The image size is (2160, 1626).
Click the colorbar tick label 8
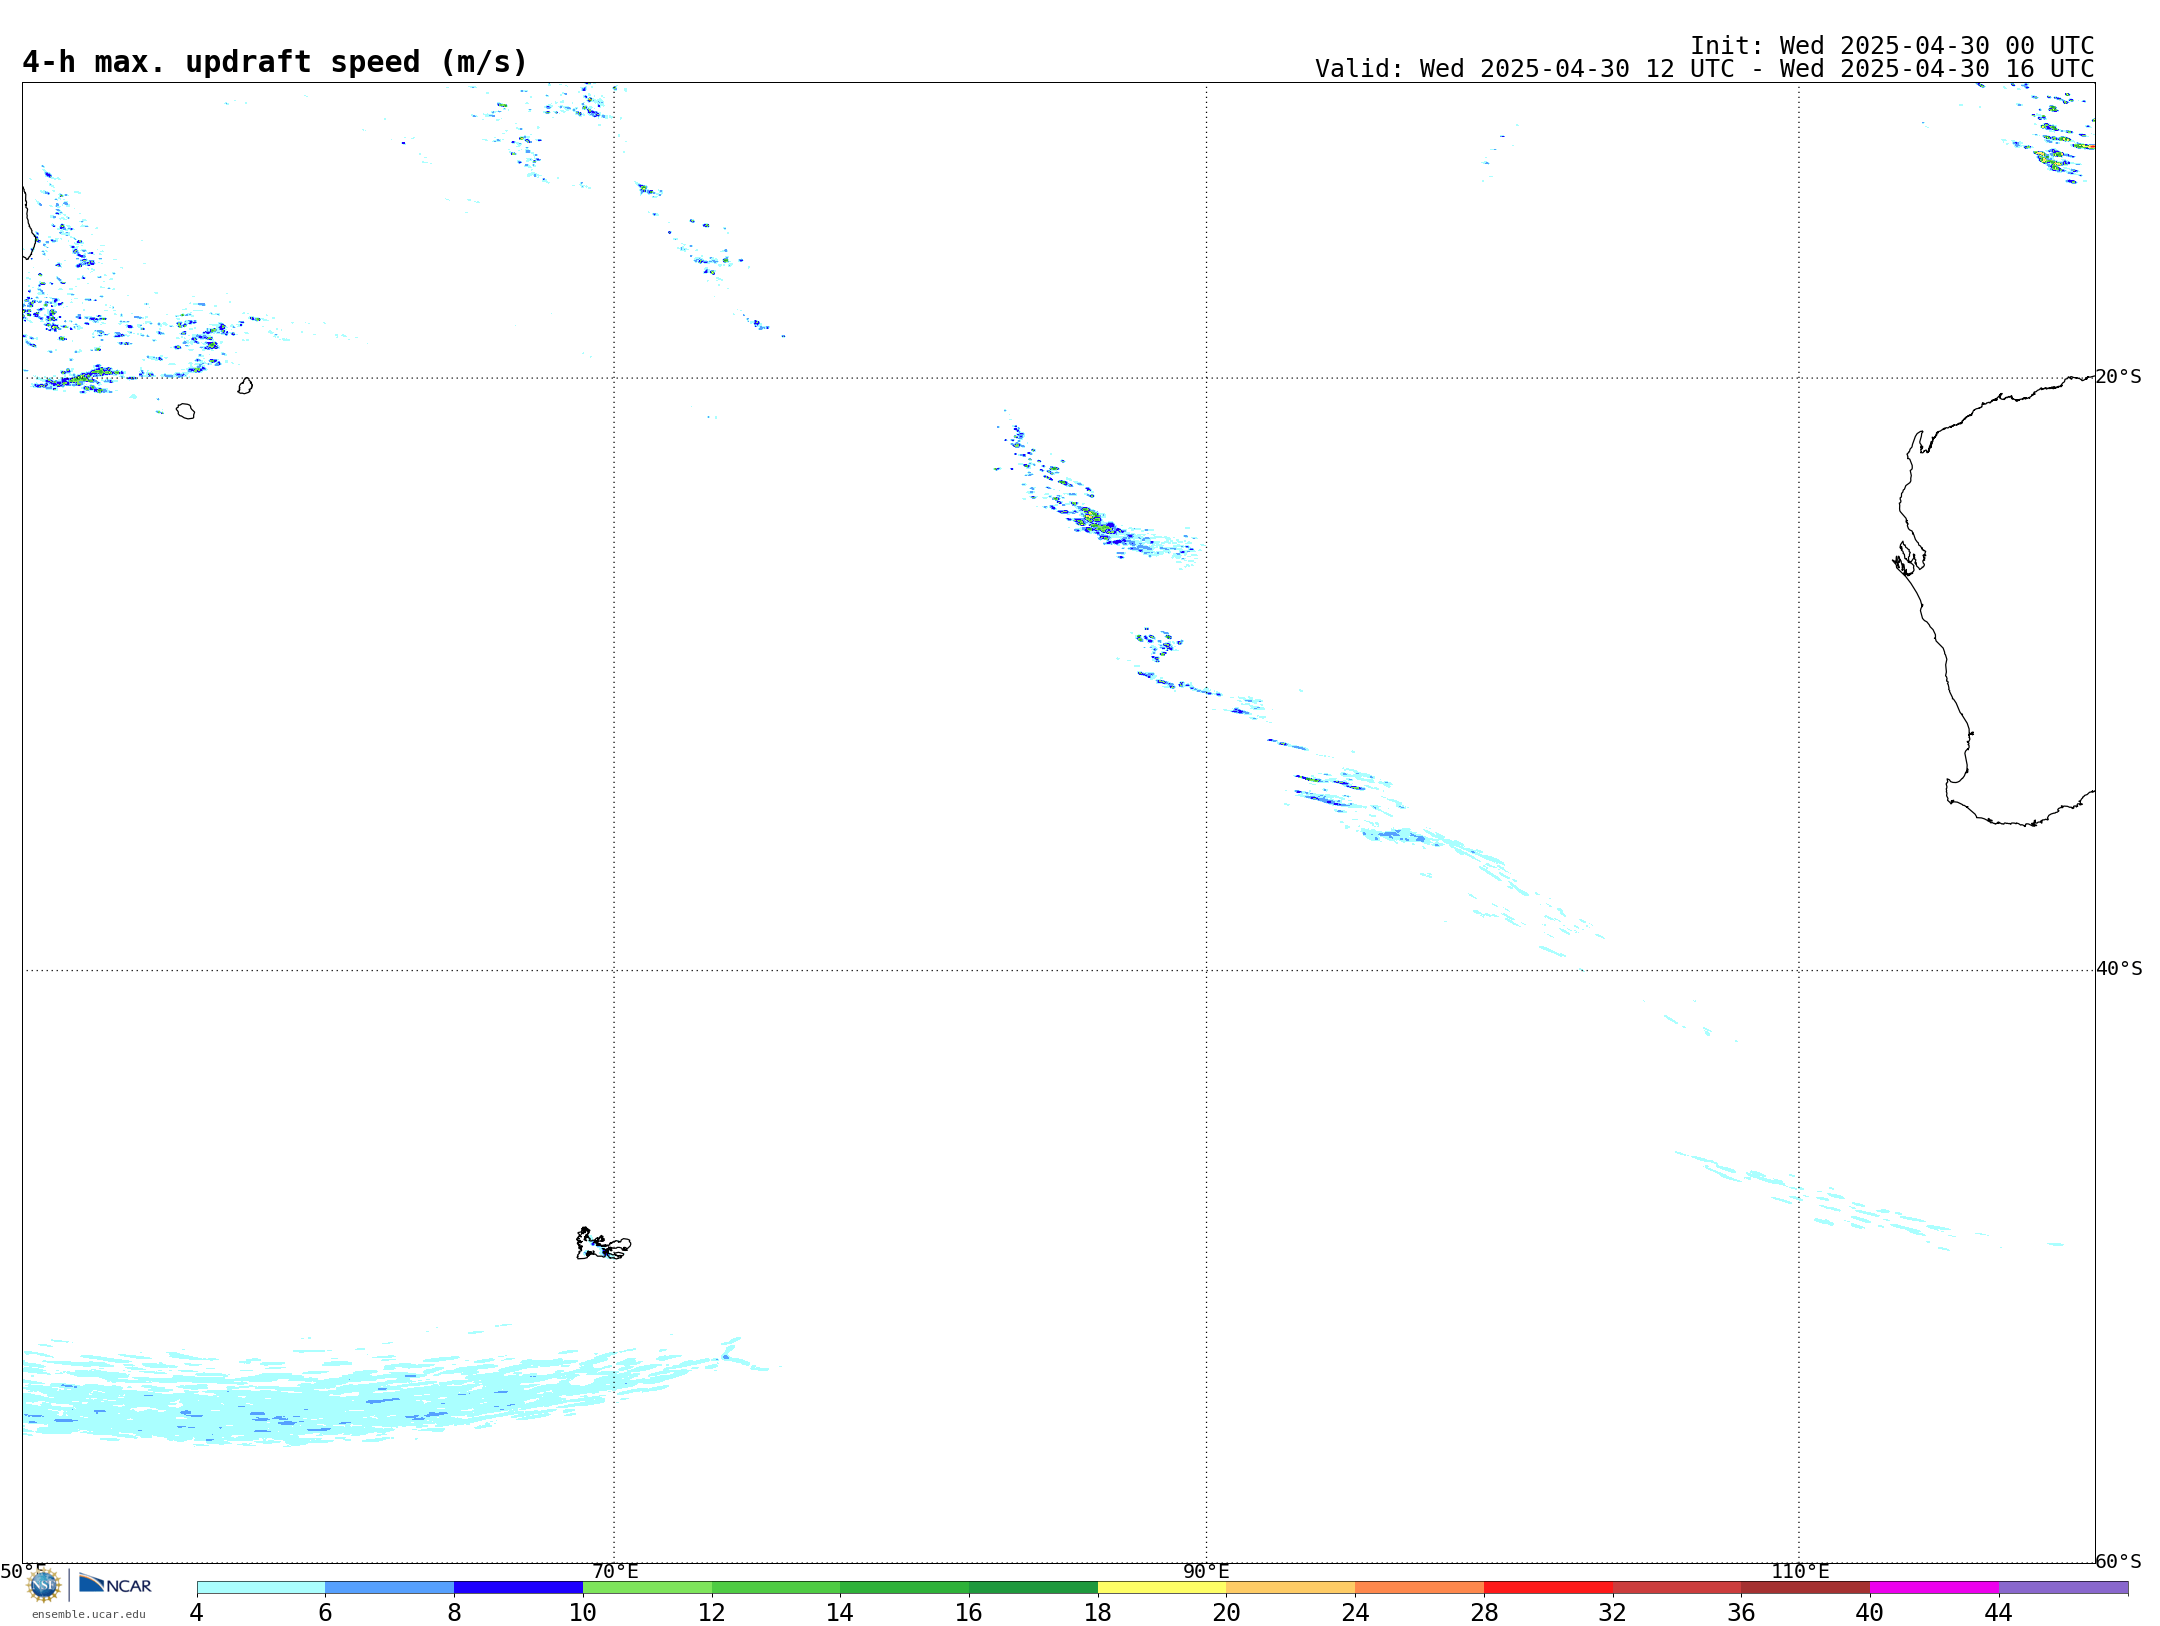tap(454, 1613)
